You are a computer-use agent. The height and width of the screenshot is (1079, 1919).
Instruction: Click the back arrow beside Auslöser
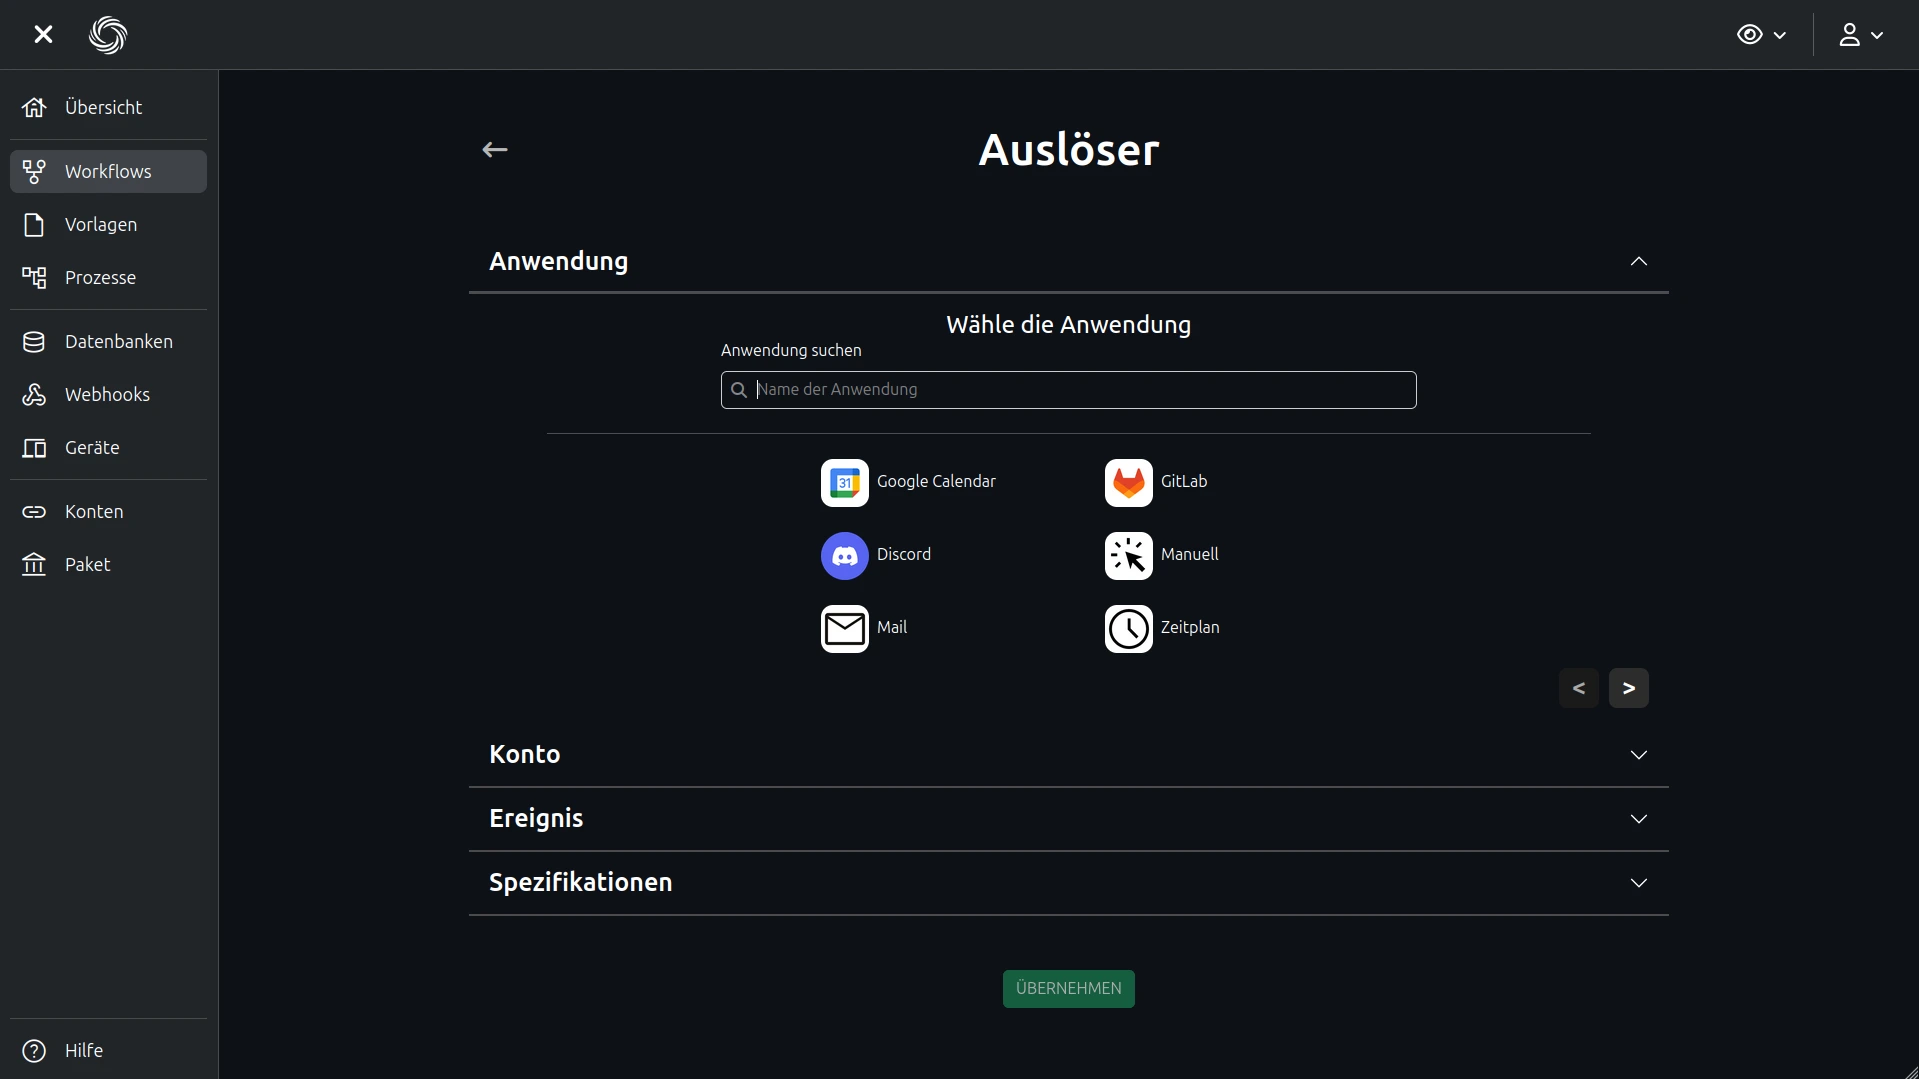495,150
